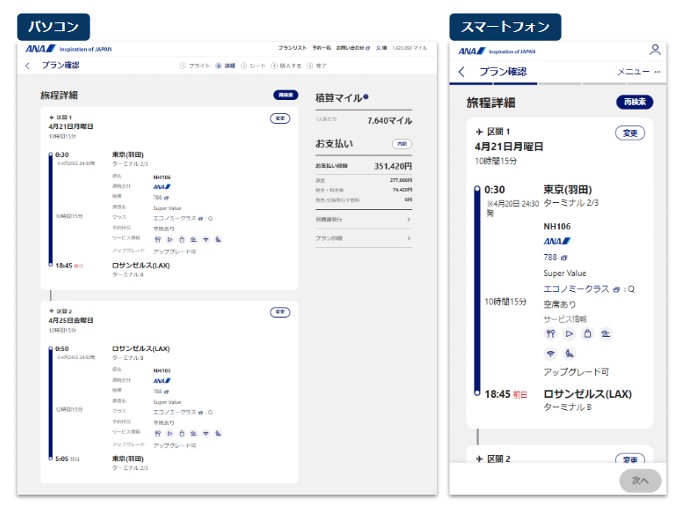Select the 詳細 step in the PC progress bar
This screenshot has height=512, width=690.
click(x=225, y=66)
